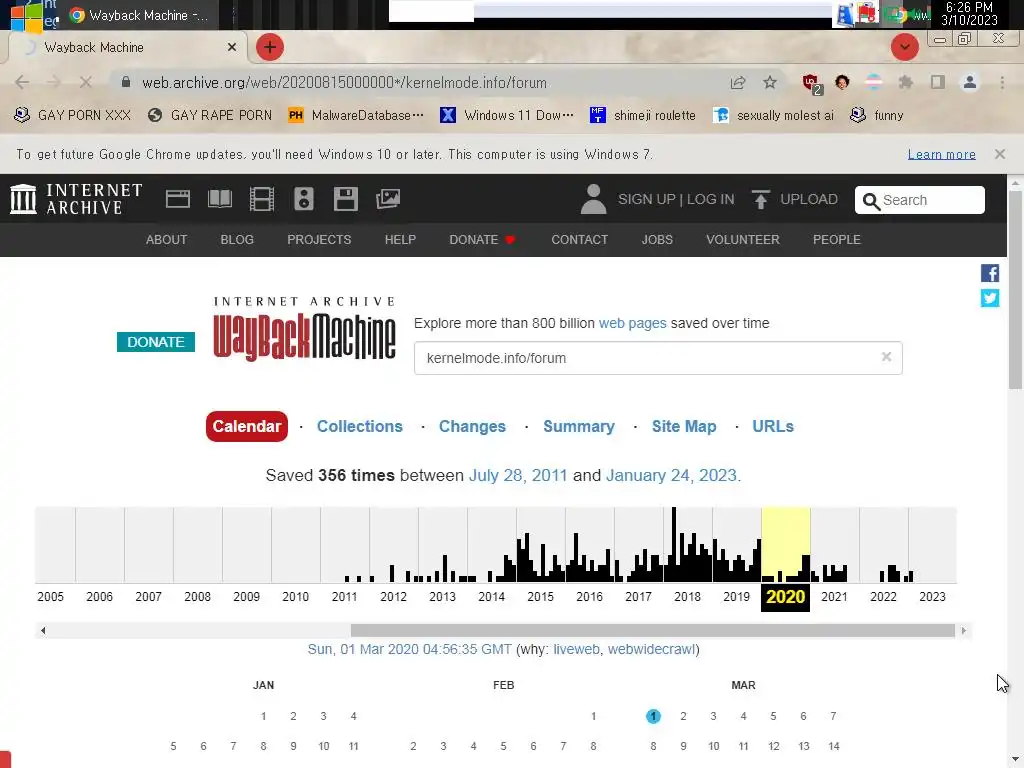
Task: Toggle the Chrome side panel icon
Action: click(938, 82)
